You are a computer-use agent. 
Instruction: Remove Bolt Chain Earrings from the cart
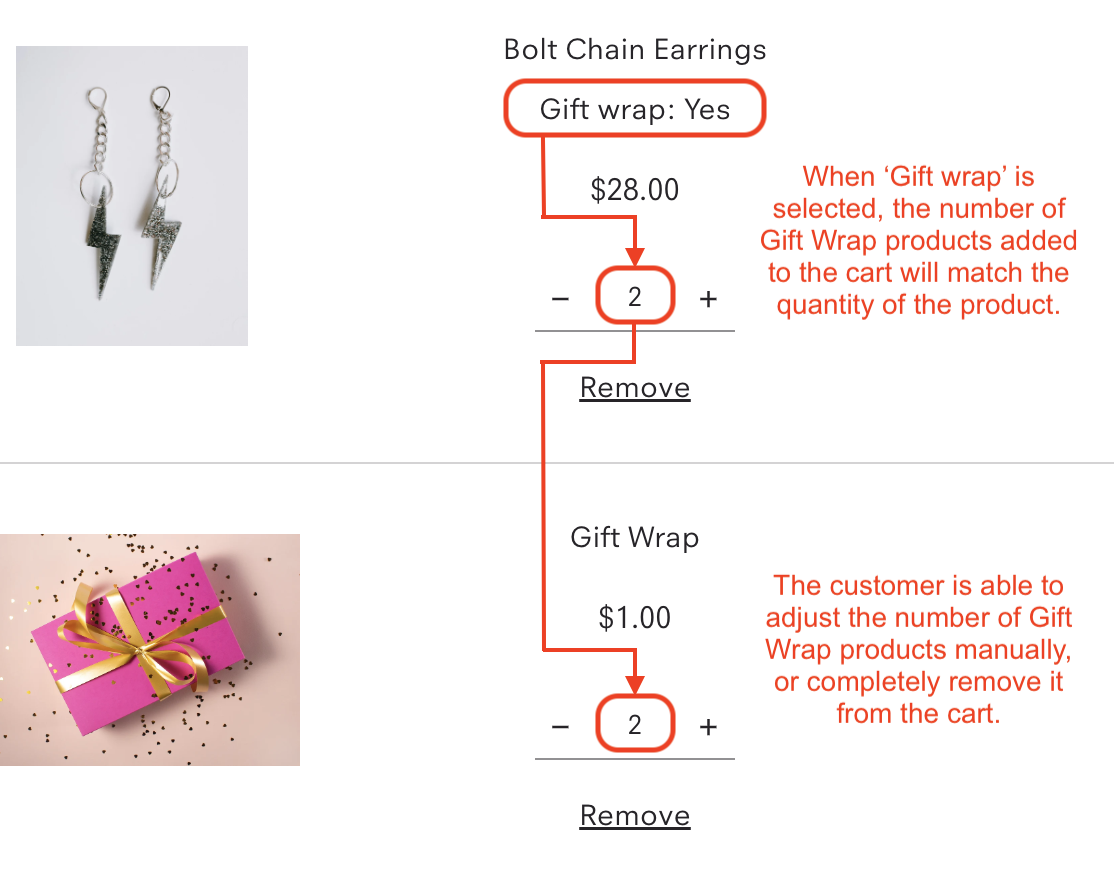coord(634,388)
